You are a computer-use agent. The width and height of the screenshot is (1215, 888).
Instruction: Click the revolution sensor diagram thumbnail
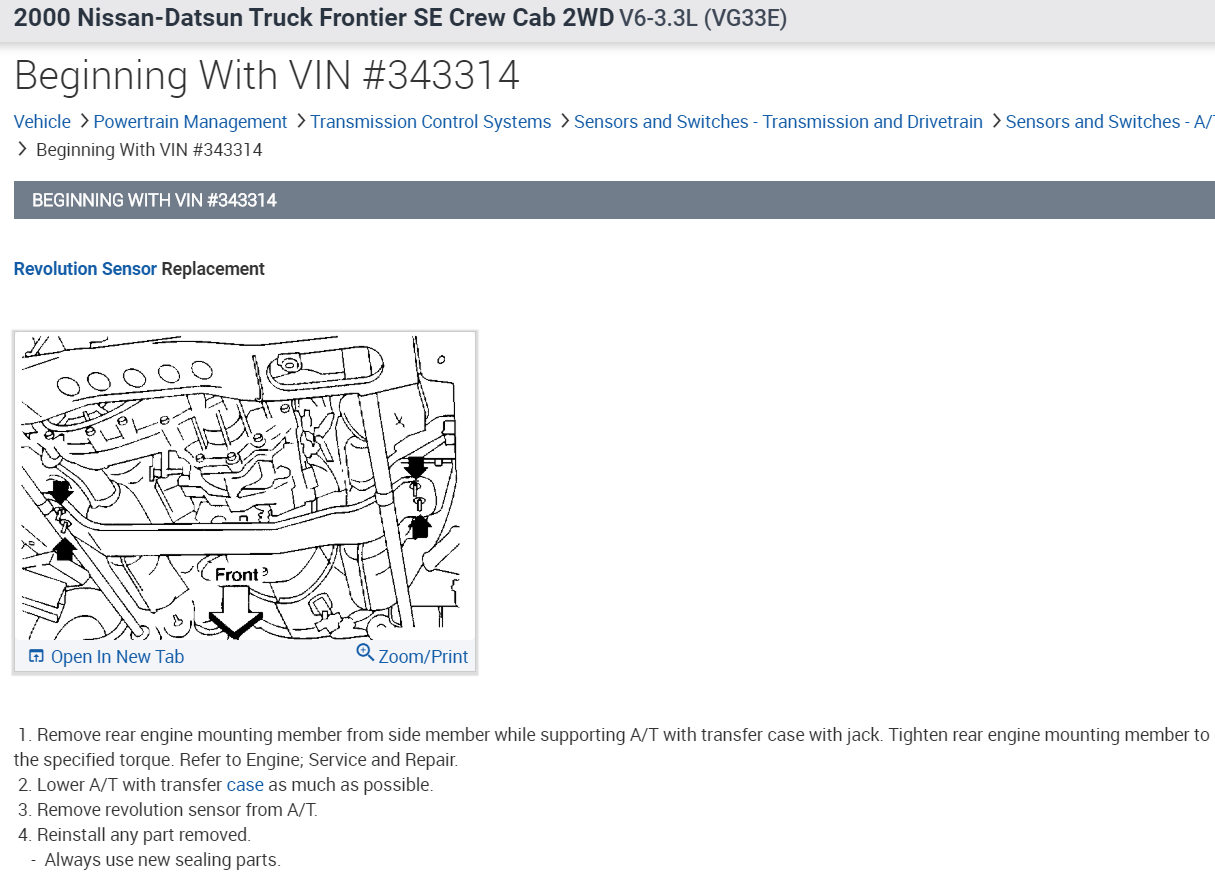245,487
